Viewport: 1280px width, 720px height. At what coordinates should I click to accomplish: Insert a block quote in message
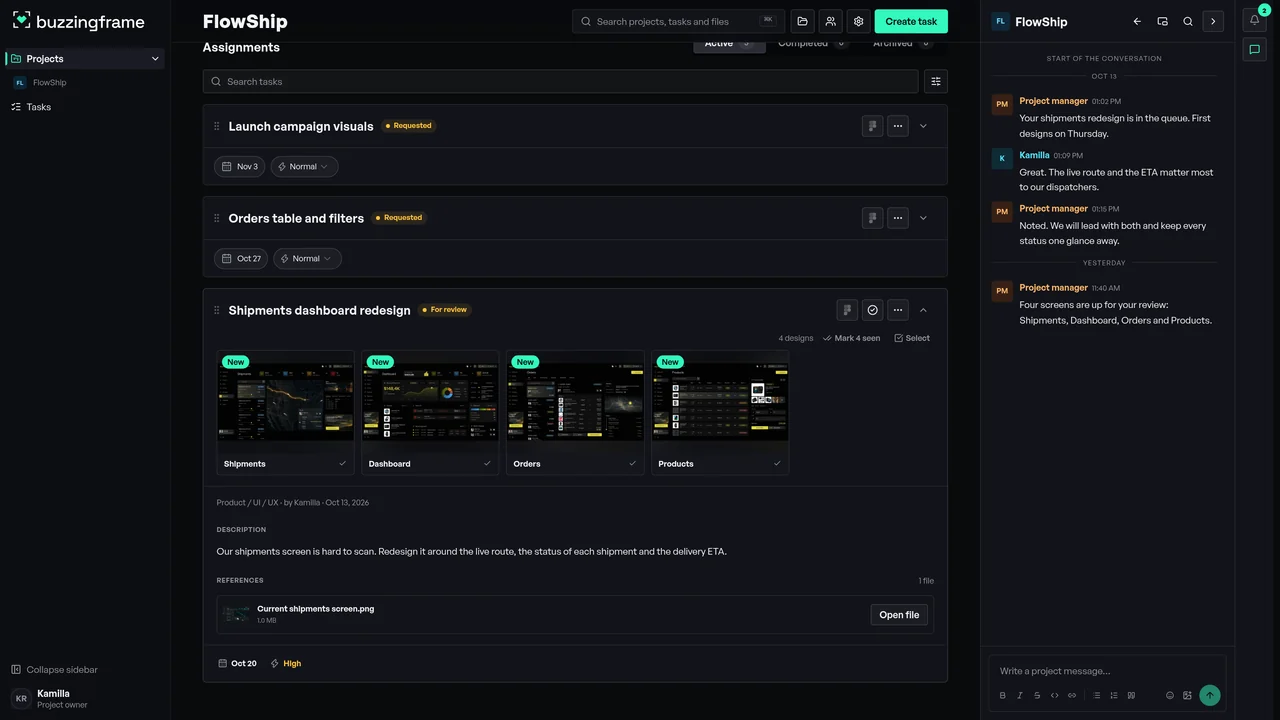coord(1131,695)
